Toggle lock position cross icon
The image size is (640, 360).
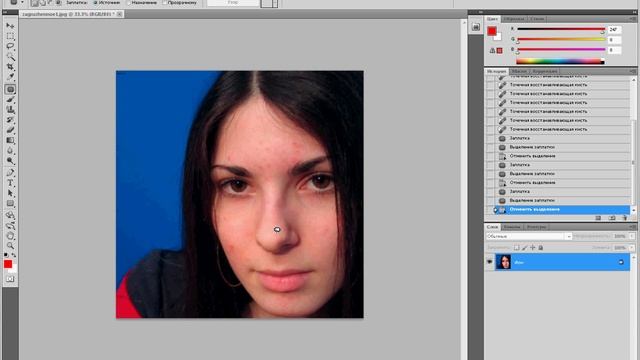(x=533, y=248)
